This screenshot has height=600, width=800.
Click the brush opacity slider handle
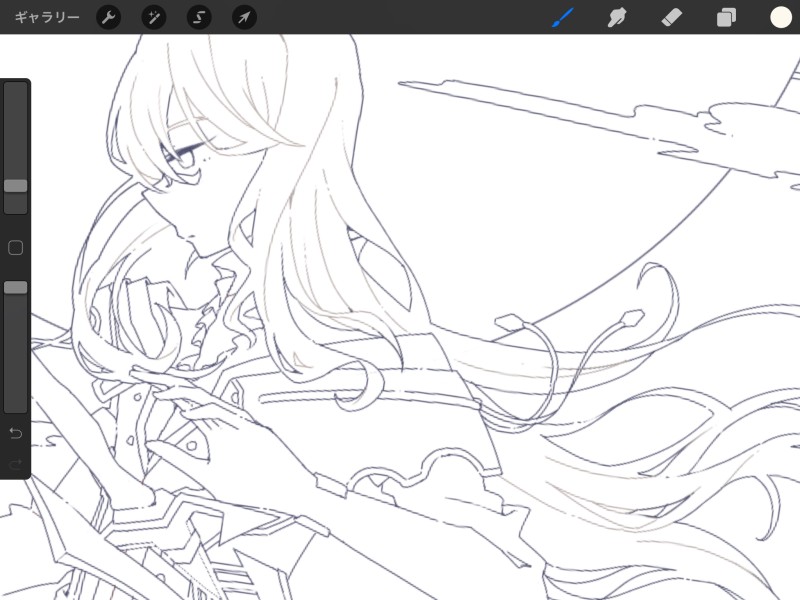pyautogui.click(x=16, y=287)
